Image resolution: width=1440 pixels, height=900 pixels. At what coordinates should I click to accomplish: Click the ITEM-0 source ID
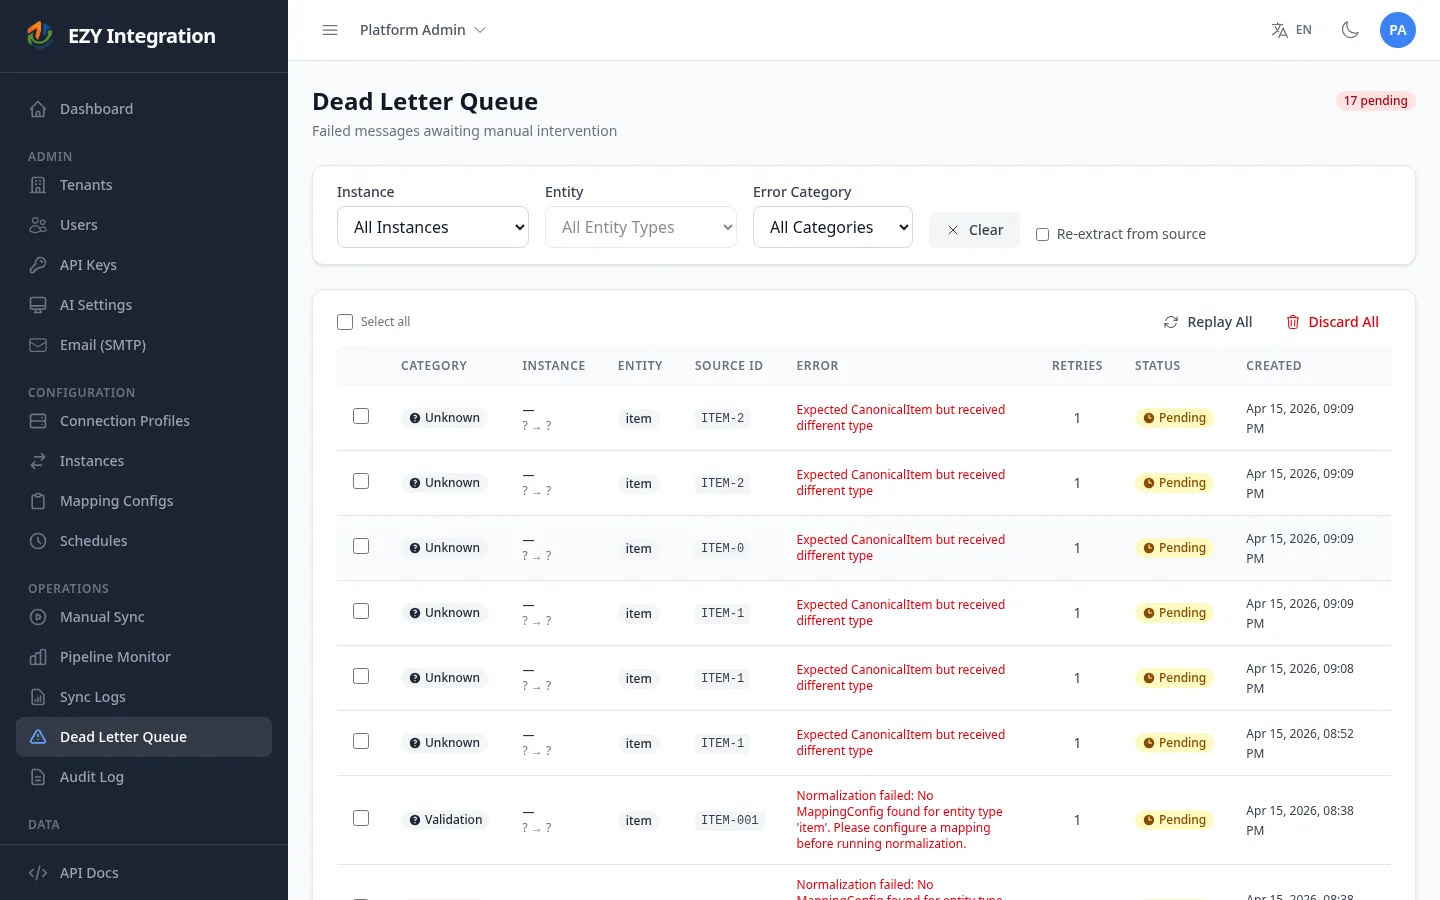coord(722,548)
